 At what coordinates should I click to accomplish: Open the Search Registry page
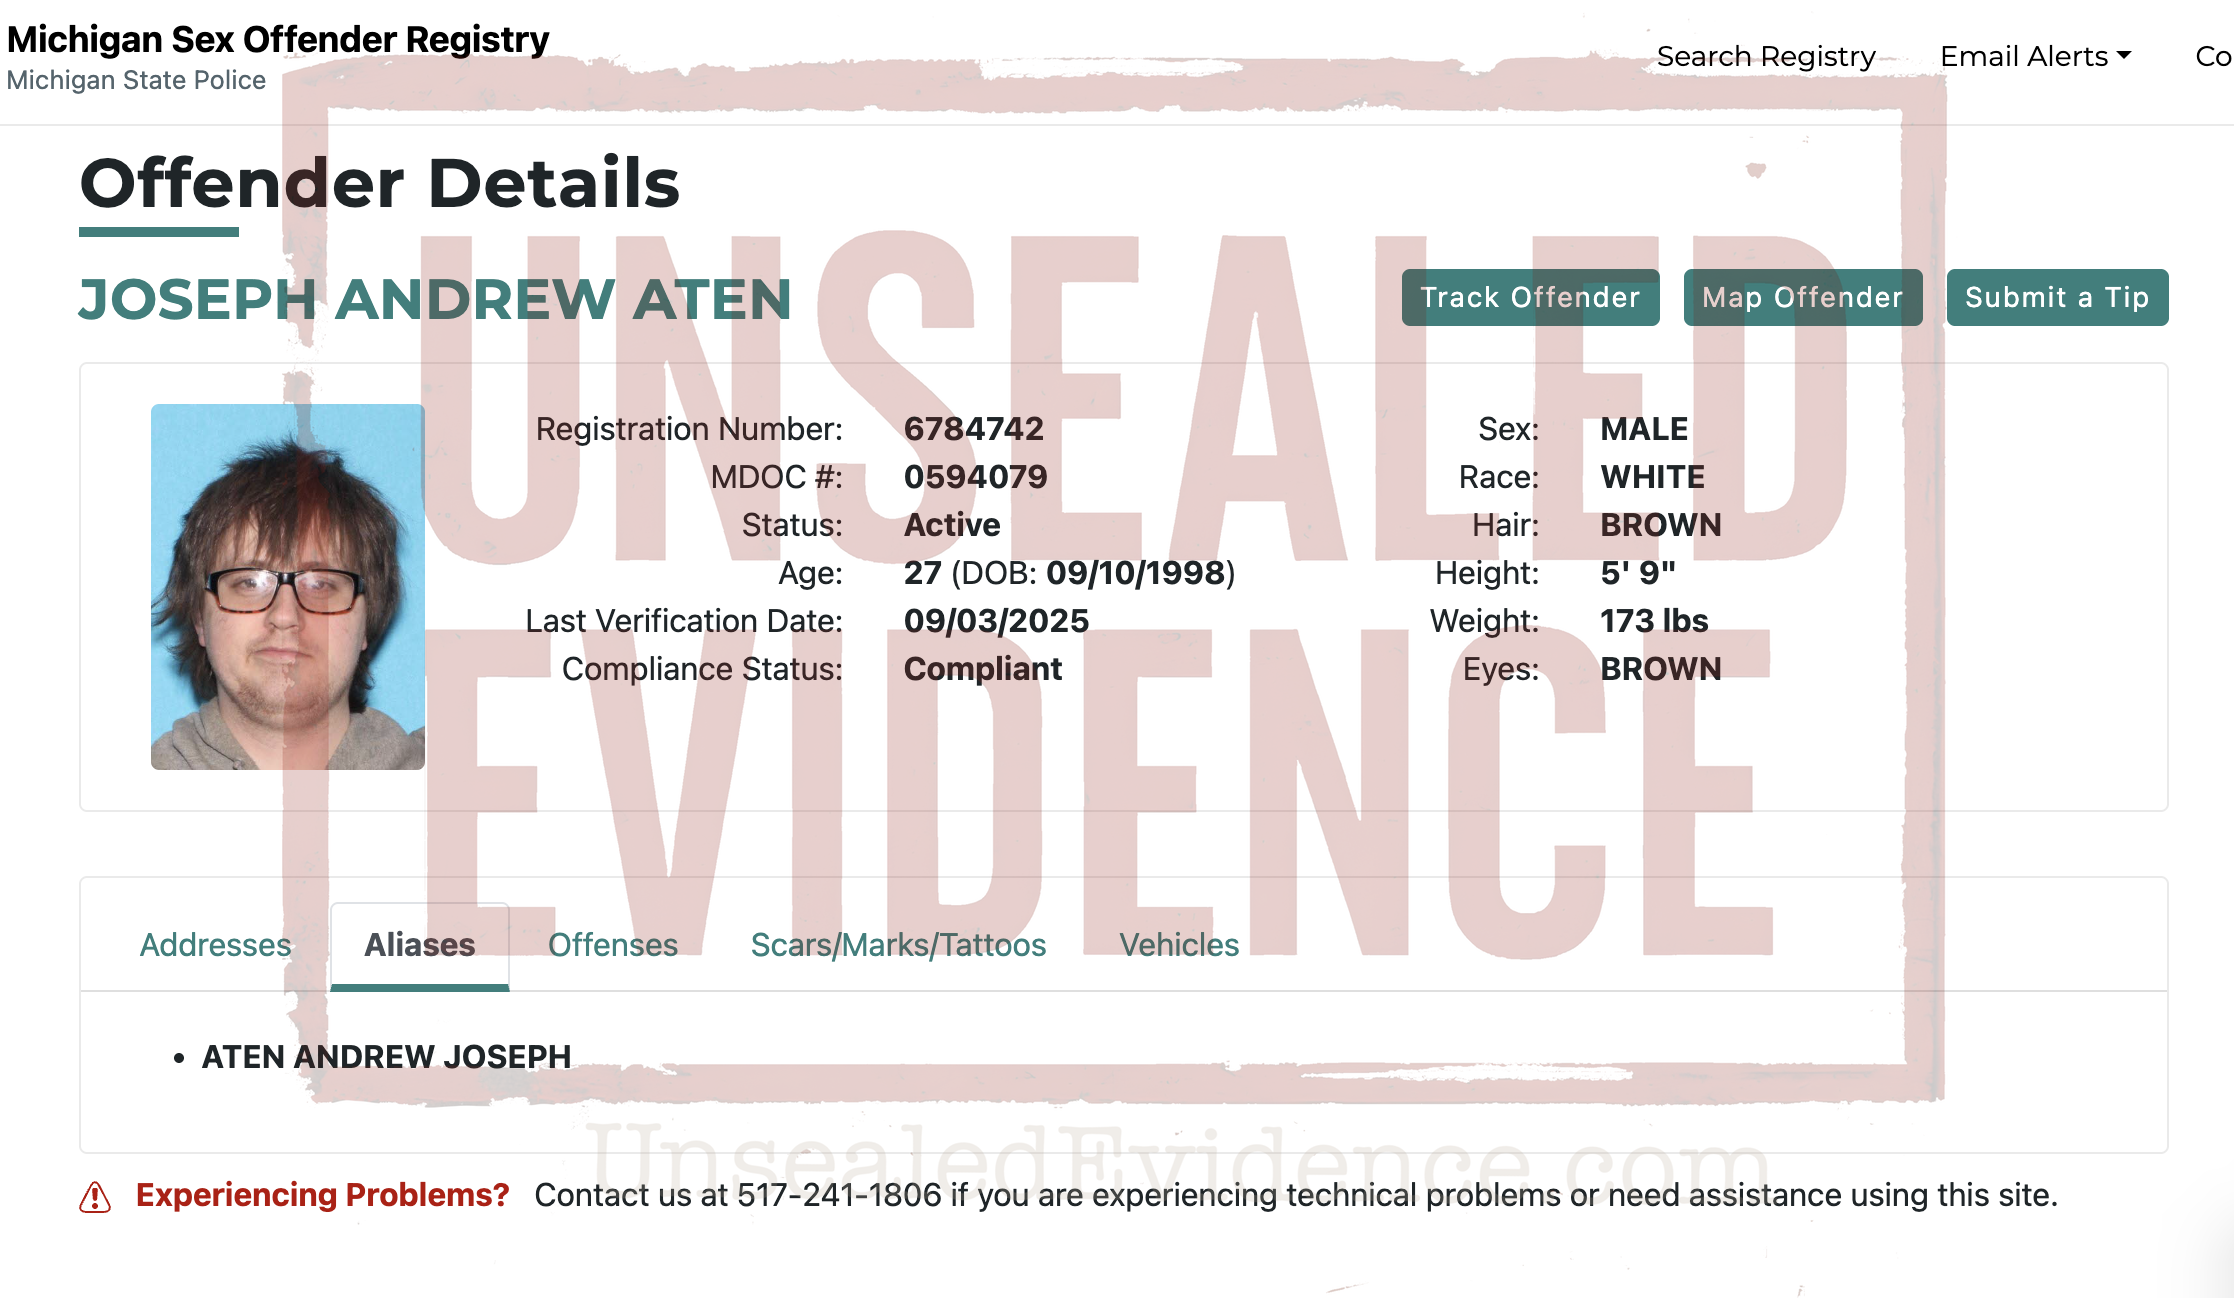[x=1766, y=56]
